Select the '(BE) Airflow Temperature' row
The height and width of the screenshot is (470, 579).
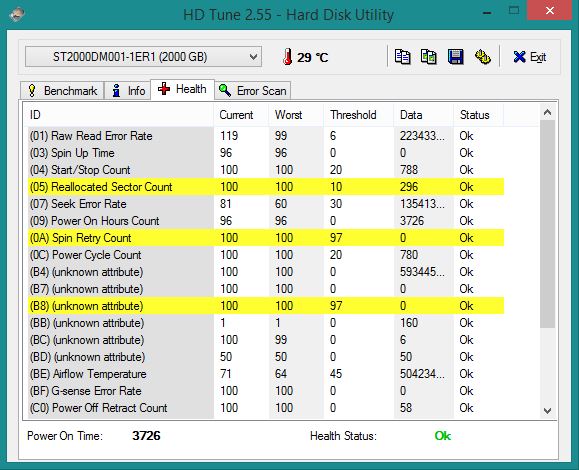[265, 374]
